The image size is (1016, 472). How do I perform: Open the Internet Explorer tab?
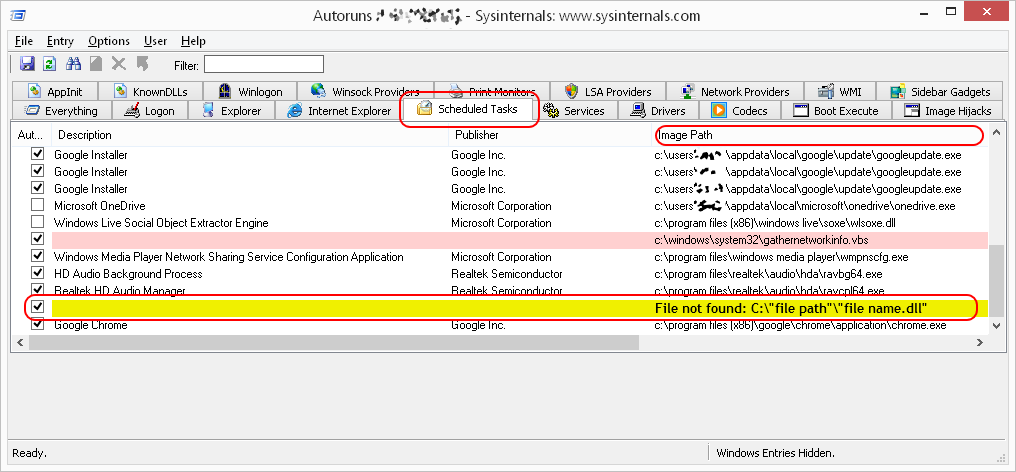pyautogui.click(x=340, y=111)
